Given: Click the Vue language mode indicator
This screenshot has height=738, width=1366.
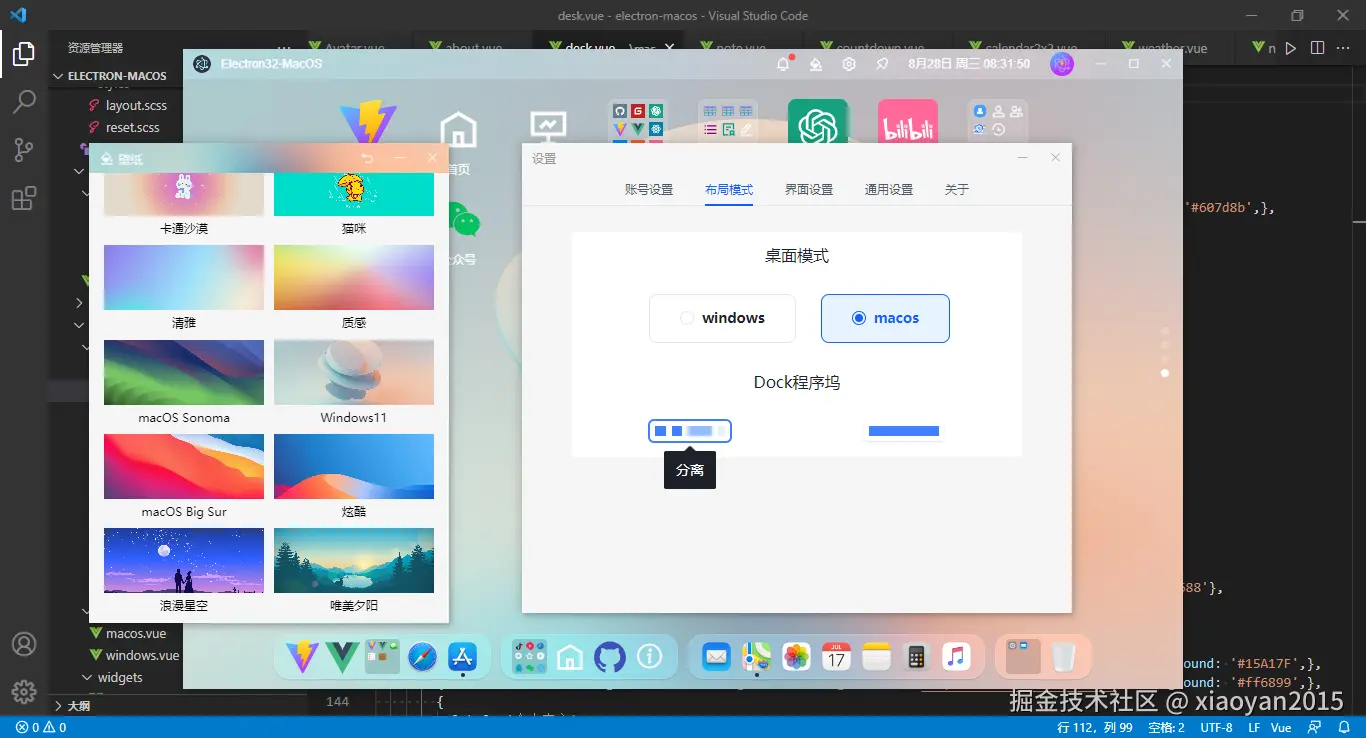Looking at the screenshot, I should (1280, 728).
